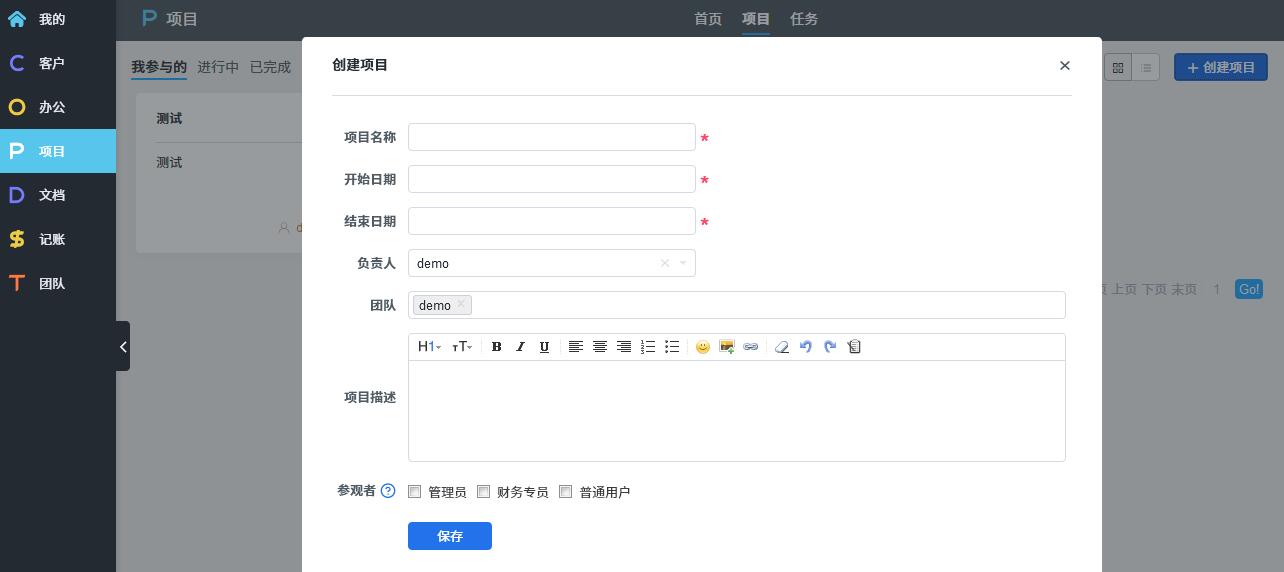Switch to the 任务 tab
Viewport: 1284px width, 572px height.
pyautogui.click(x=804, y=19)
